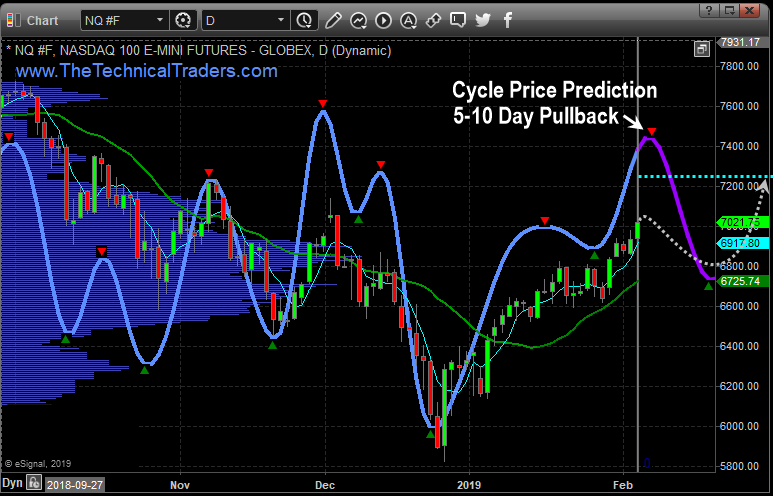Screen dimensions: 773x496
Task: Click the www.TheTechnicalTraders.com link text
Action: tap(146, 71)
